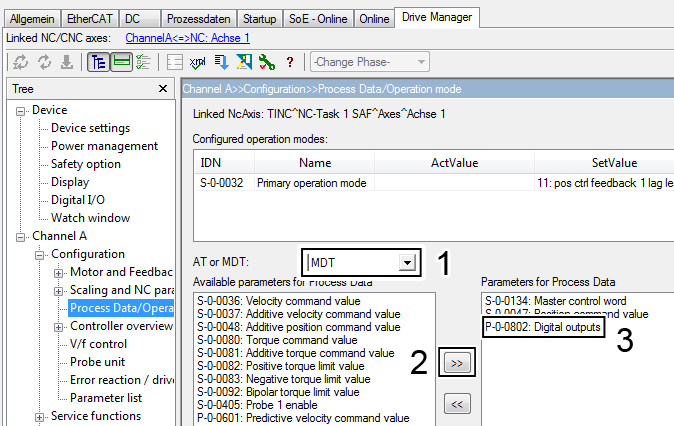
Task: Select S-0-0082: Positive torque limit value
Action: tap(281, 366)
